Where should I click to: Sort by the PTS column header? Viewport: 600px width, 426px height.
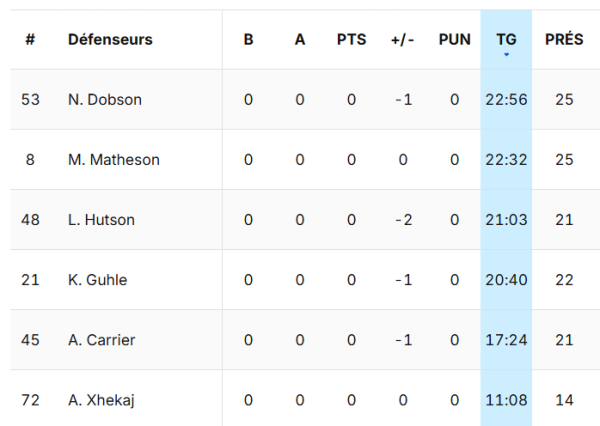(351, 40)
